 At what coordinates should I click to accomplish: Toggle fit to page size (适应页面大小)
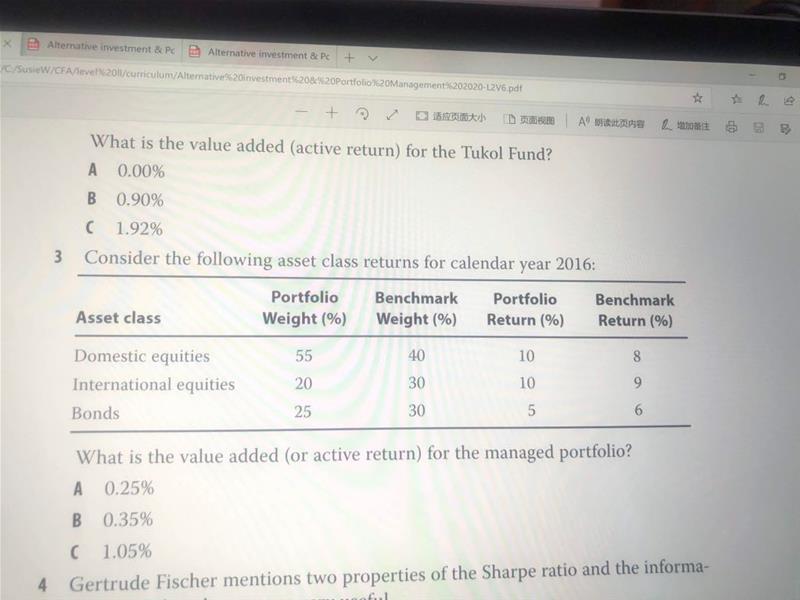click(451, 118)
